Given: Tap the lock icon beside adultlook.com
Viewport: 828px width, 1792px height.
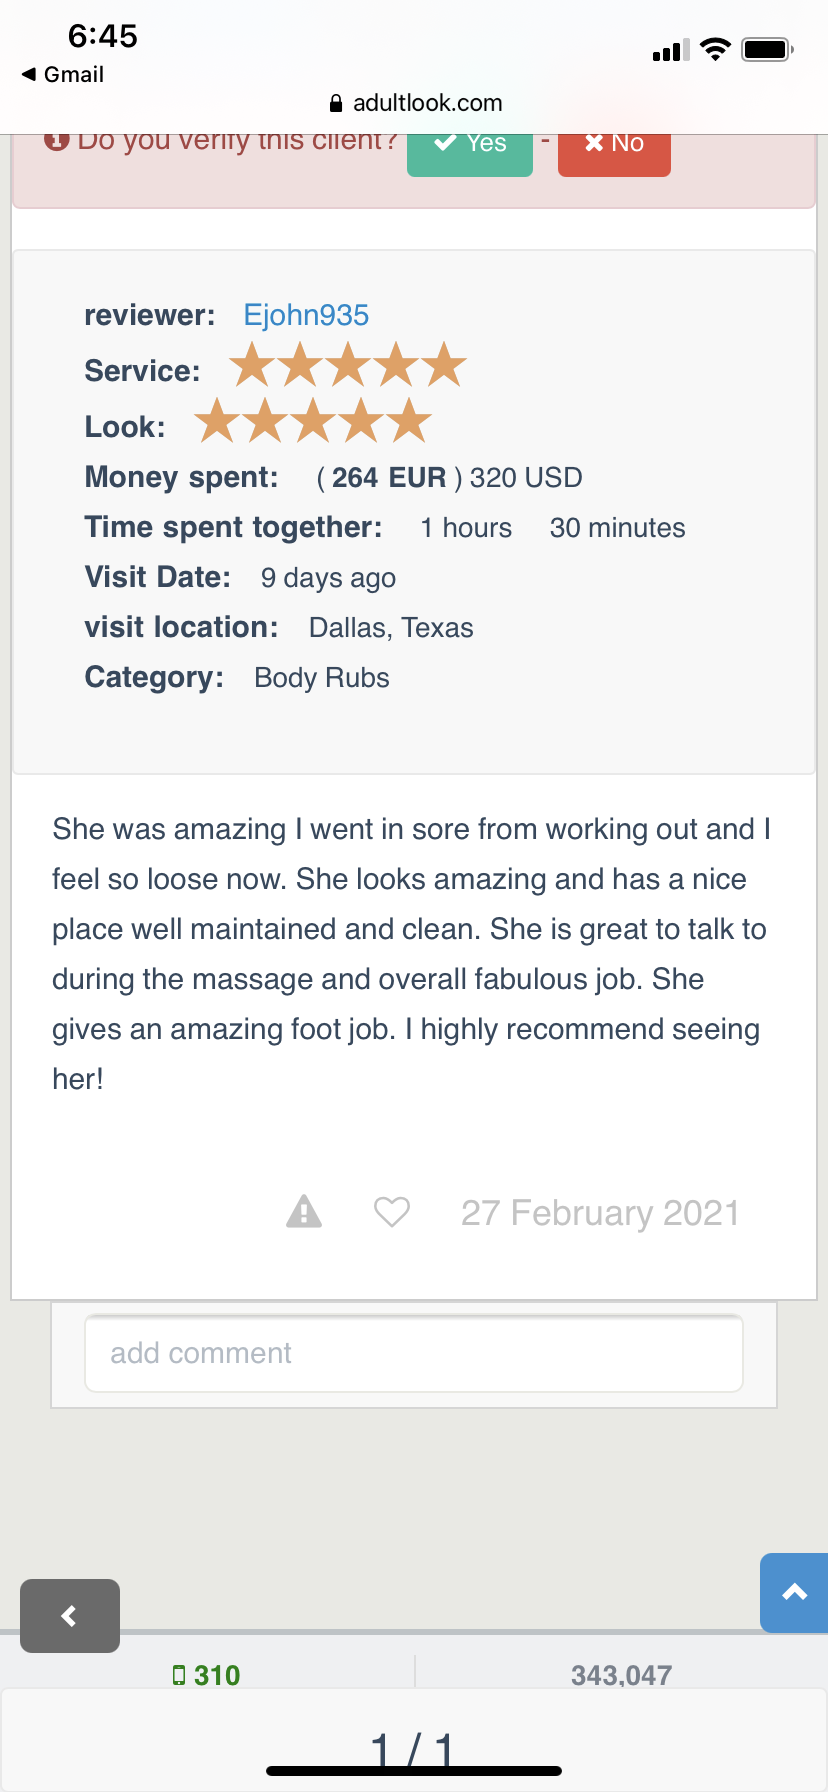Looking at the screenshot, I should pyautogui.click(x=336, y=104).
